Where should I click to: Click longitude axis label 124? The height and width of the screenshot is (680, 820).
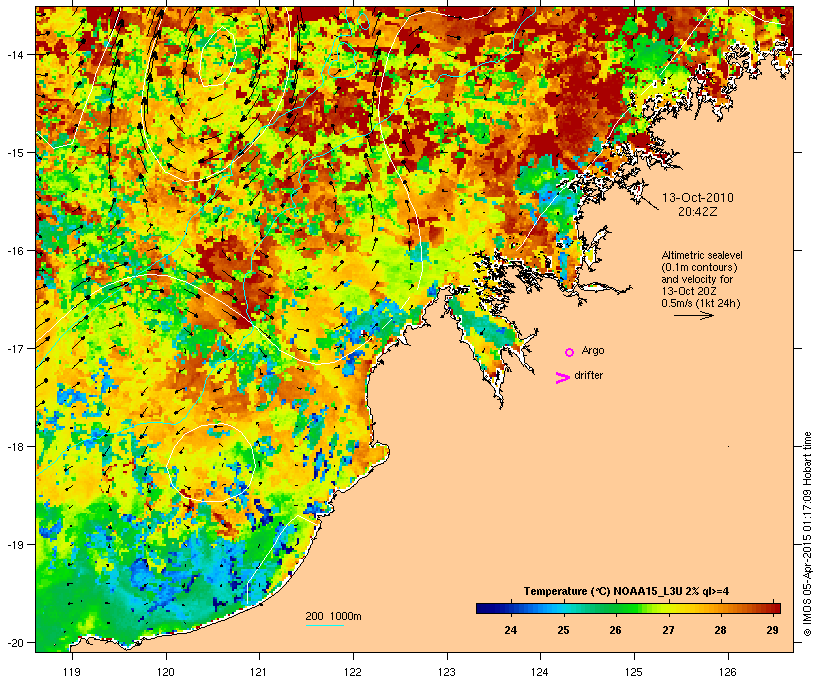point(540,672)
